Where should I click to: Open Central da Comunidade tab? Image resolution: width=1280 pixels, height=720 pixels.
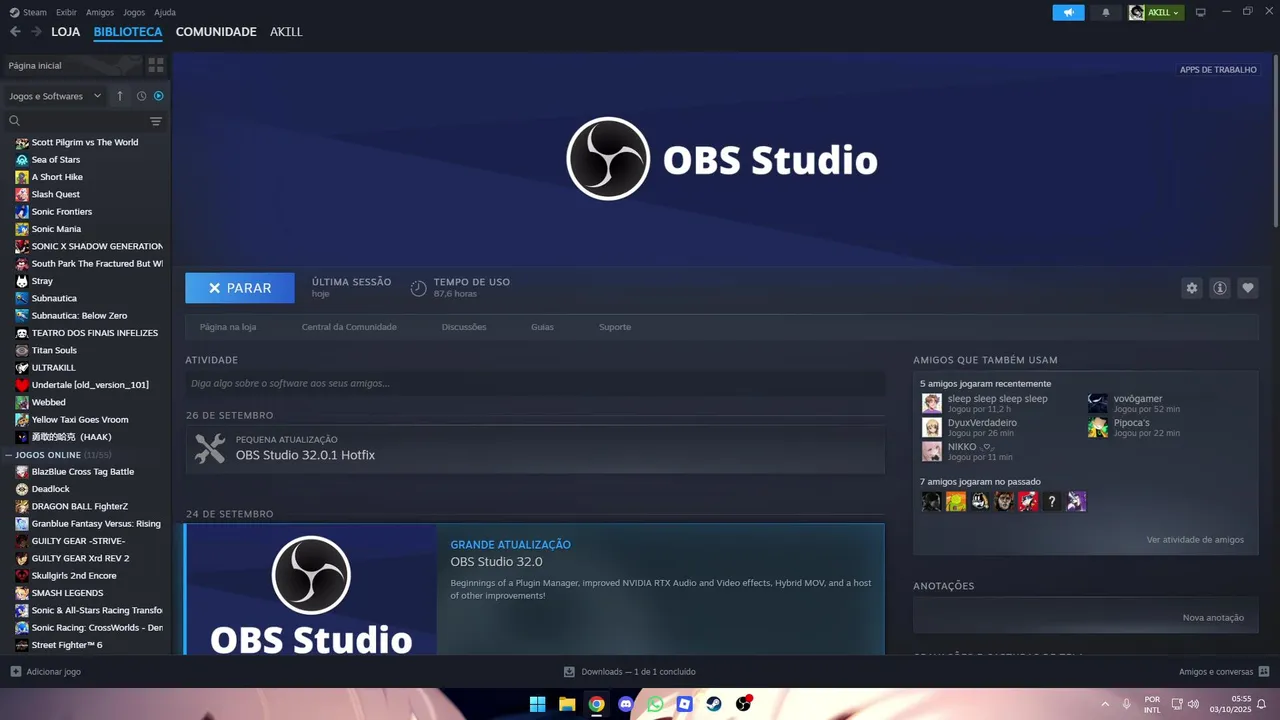(349, 327)
